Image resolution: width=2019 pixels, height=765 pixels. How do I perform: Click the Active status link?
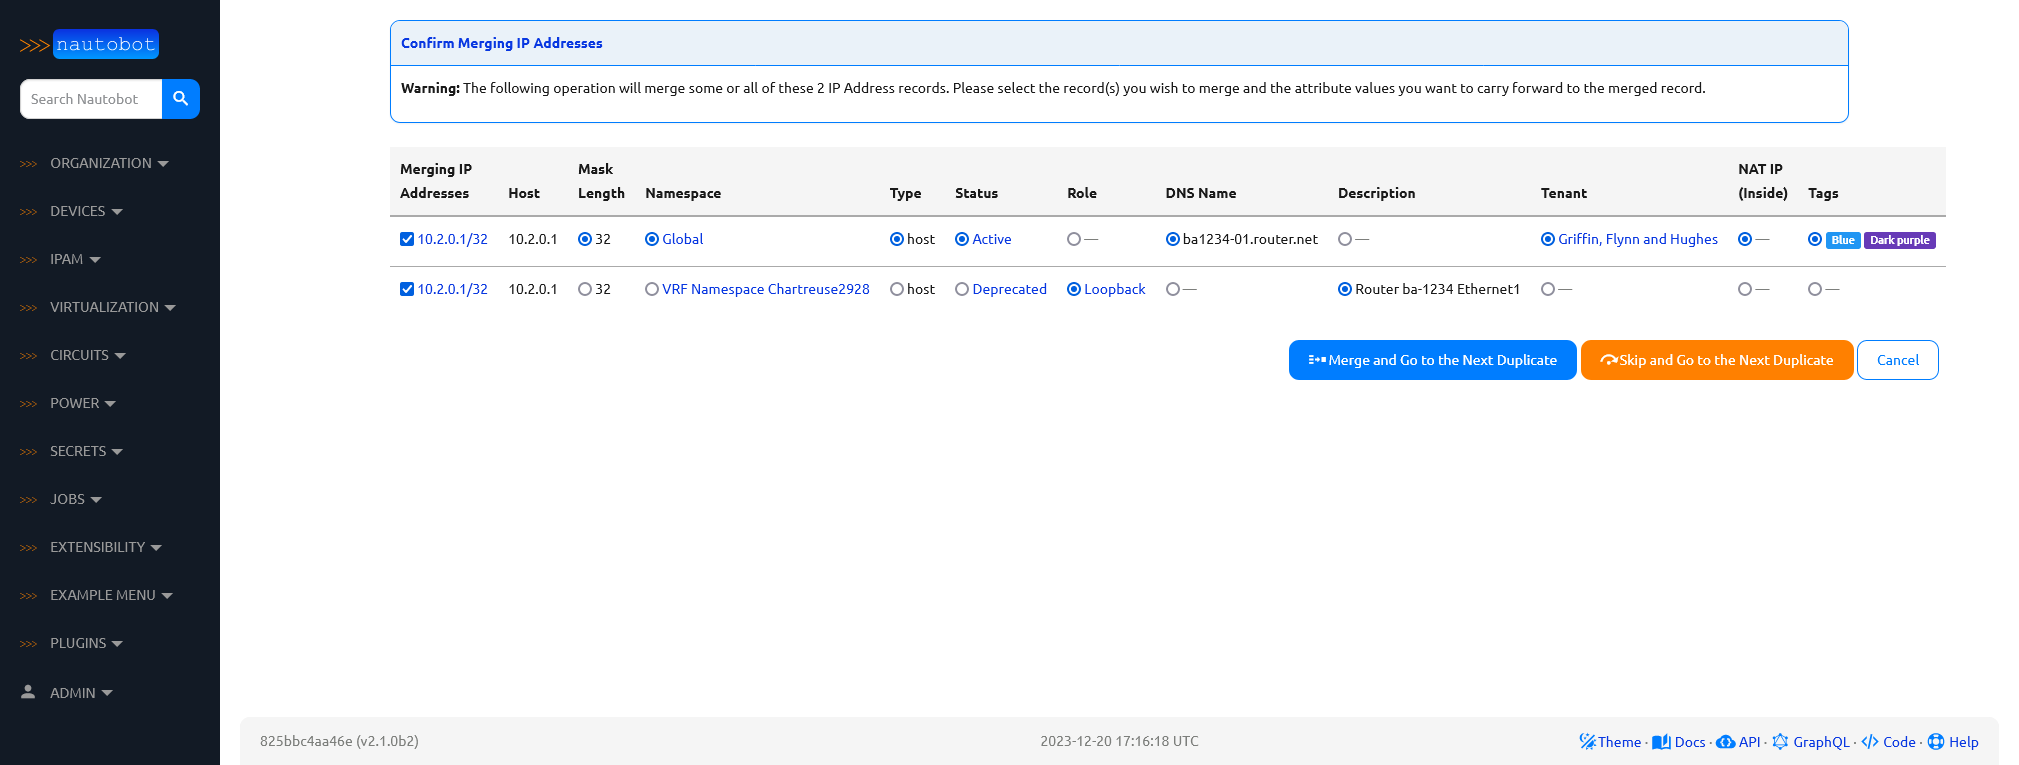click(x=992, y=239)
